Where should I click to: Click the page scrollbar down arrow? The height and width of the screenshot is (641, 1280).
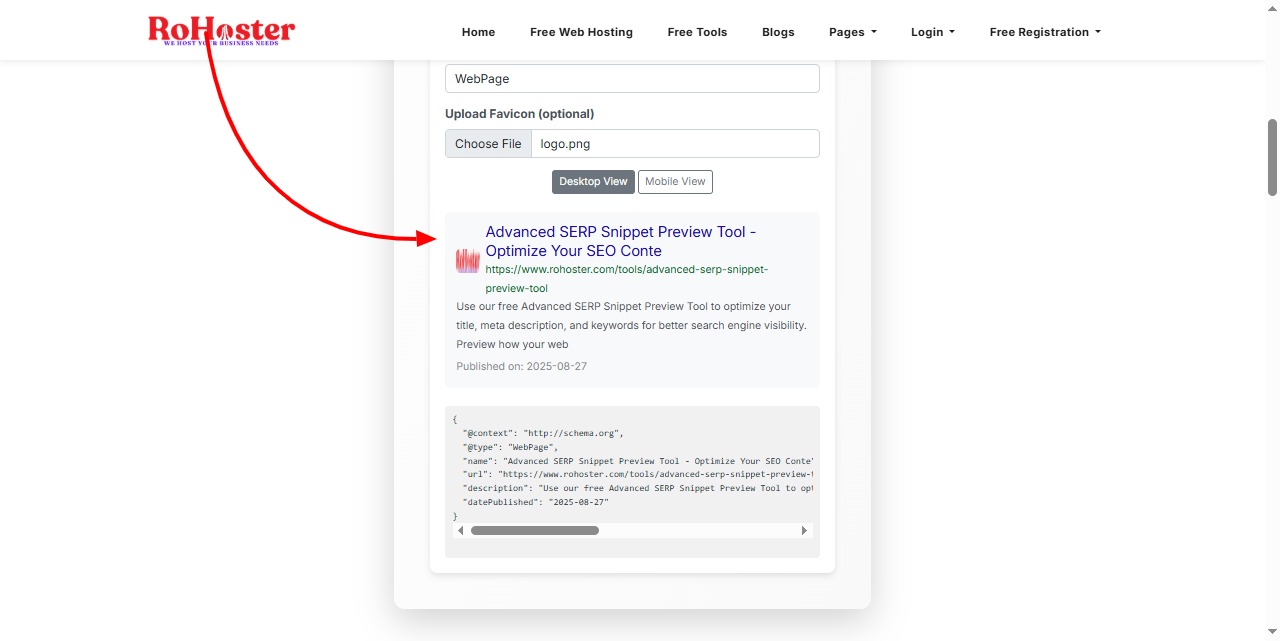click(1272, 633)
